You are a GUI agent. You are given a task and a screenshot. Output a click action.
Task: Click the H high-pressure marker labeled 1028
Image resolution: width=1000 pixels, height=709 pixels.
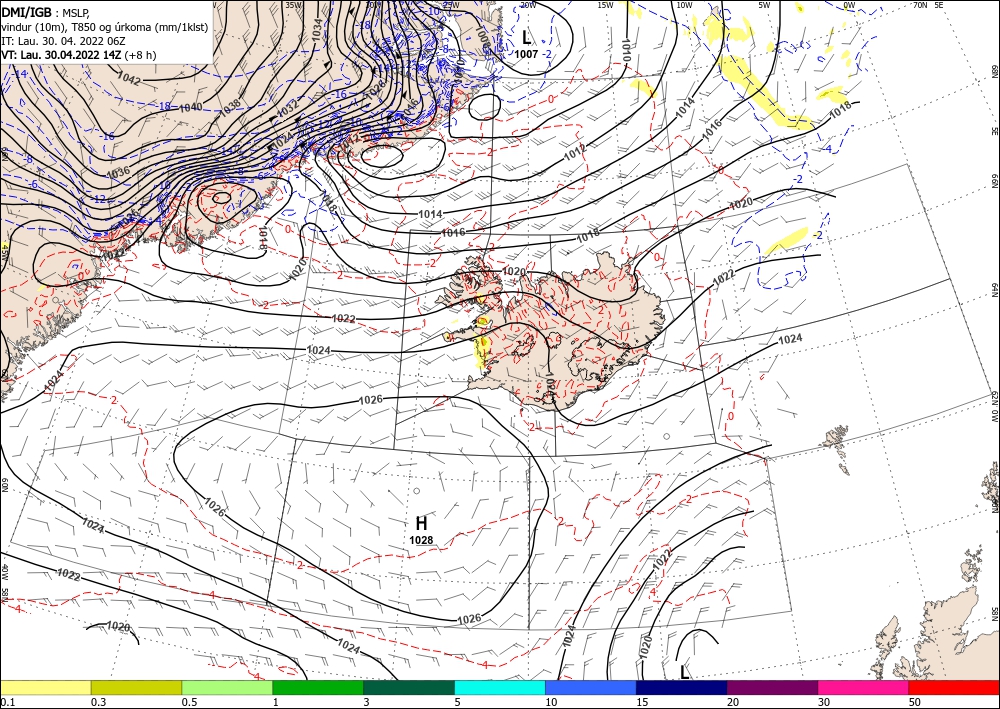421,523
